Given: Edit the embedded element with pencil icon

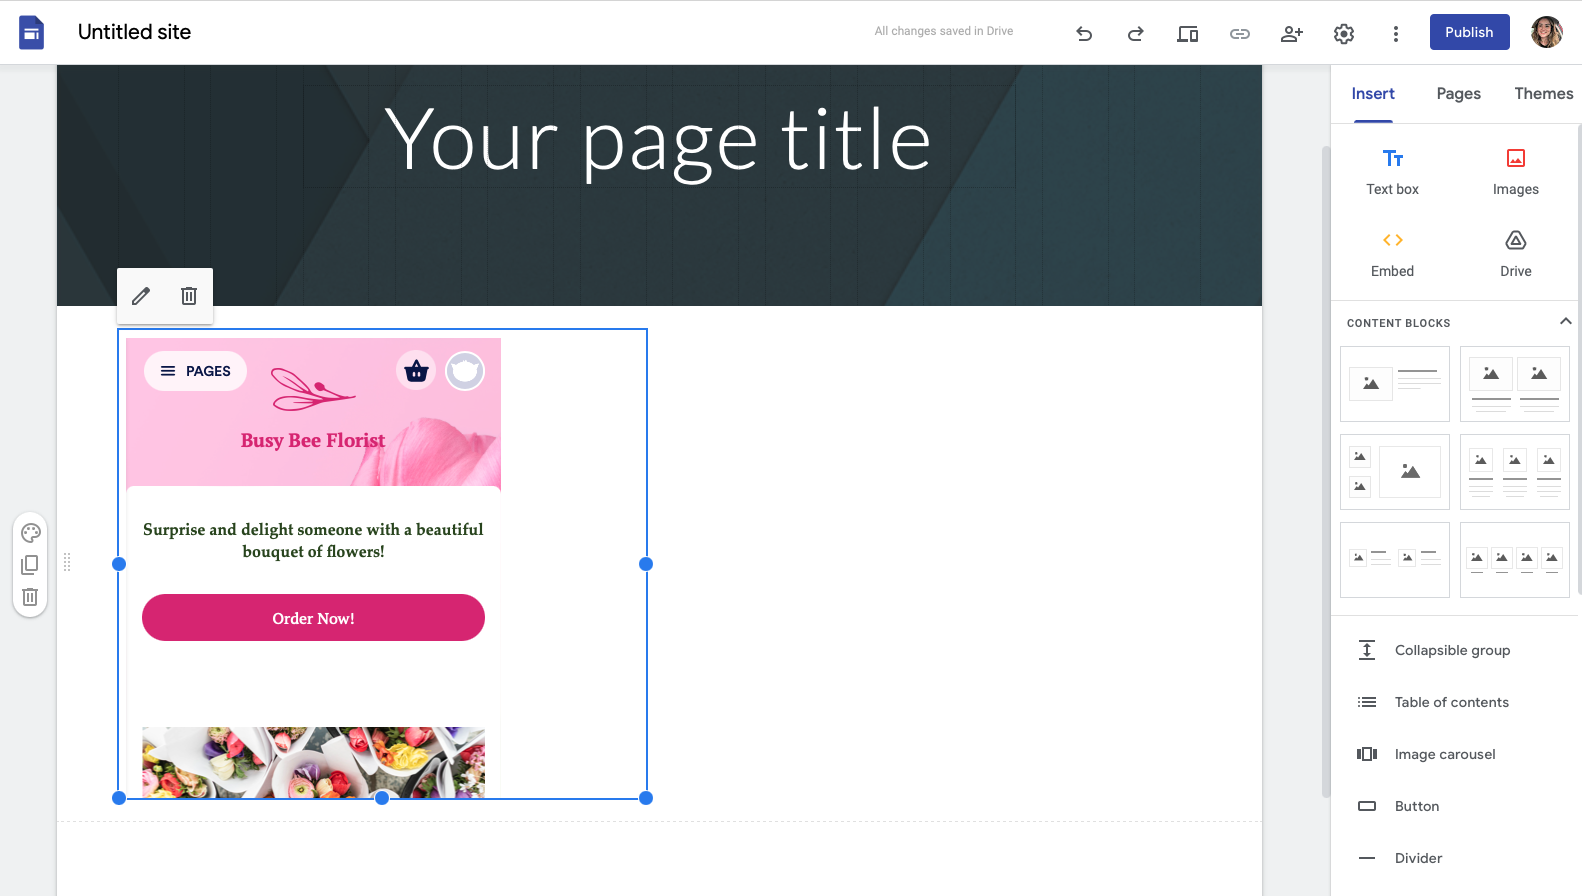Looking at the screenshot, I should point(141,296).
